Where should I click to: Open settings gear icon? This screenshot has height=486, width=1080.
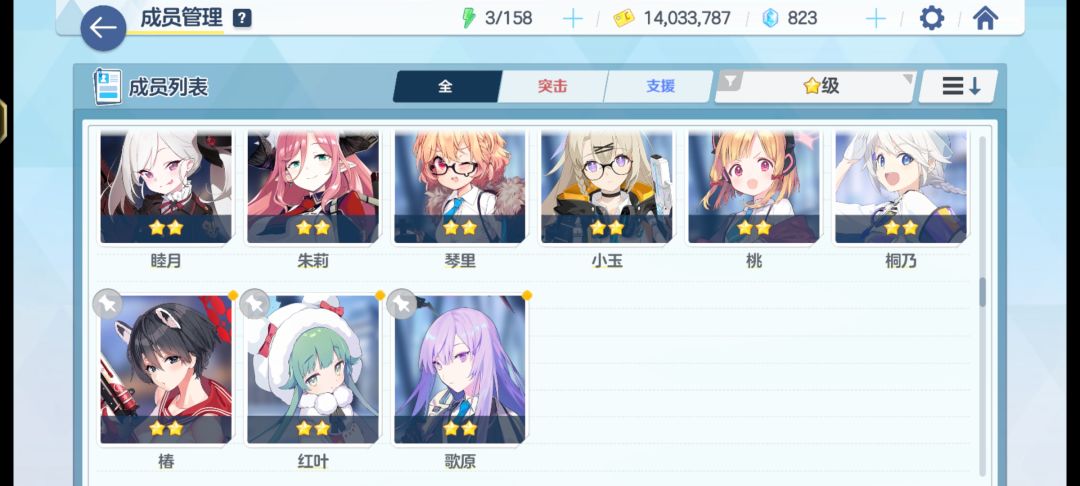(932, 18)
